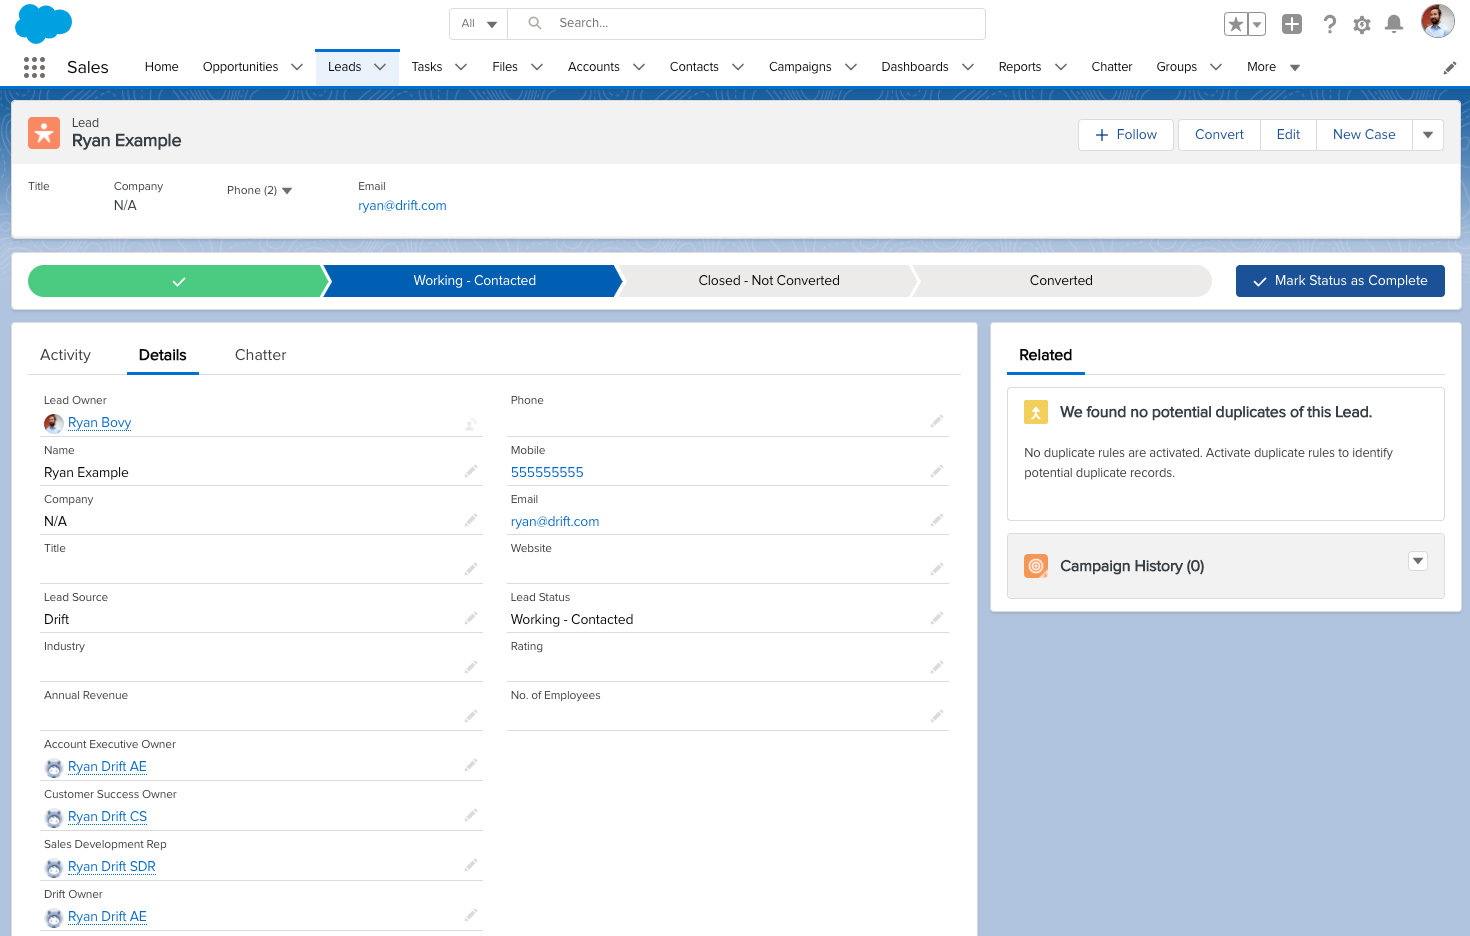The image size is (1470, 936).
Task: Open the Campaign History menu arrow
Action: pyautogui.click(x=1418, y=561)
